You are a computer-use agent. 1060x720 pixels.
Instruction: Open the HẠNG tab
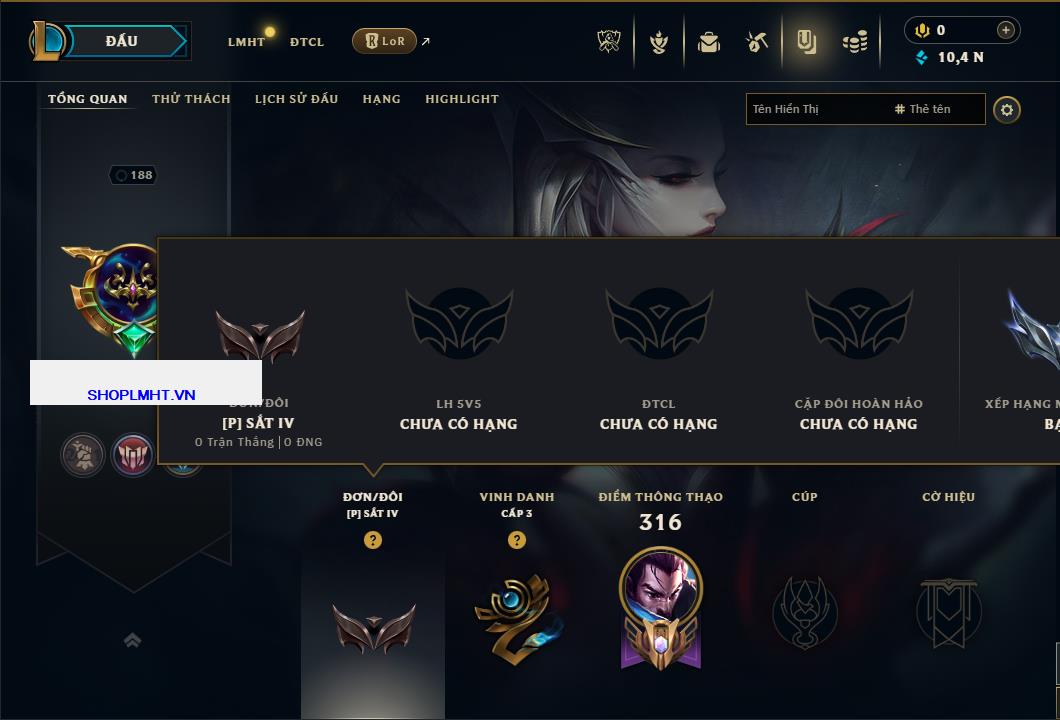click(381, 99)
